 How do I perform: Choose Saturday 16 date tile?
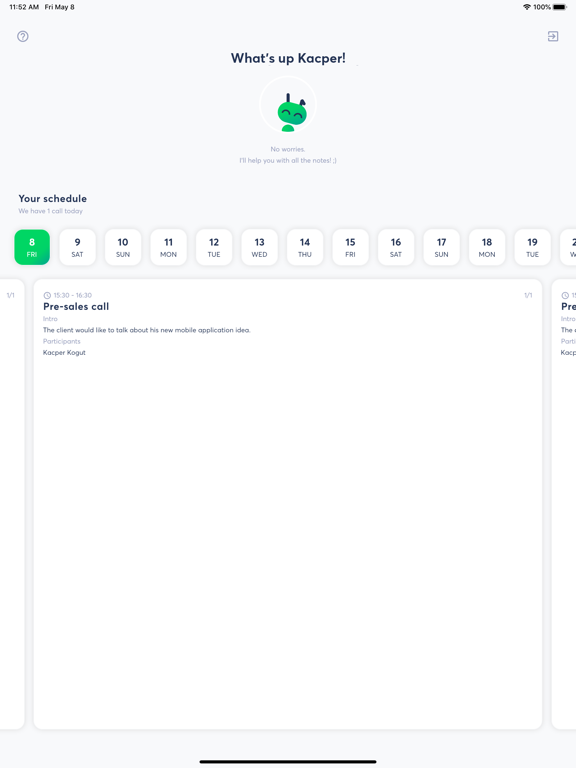[396, 247]
